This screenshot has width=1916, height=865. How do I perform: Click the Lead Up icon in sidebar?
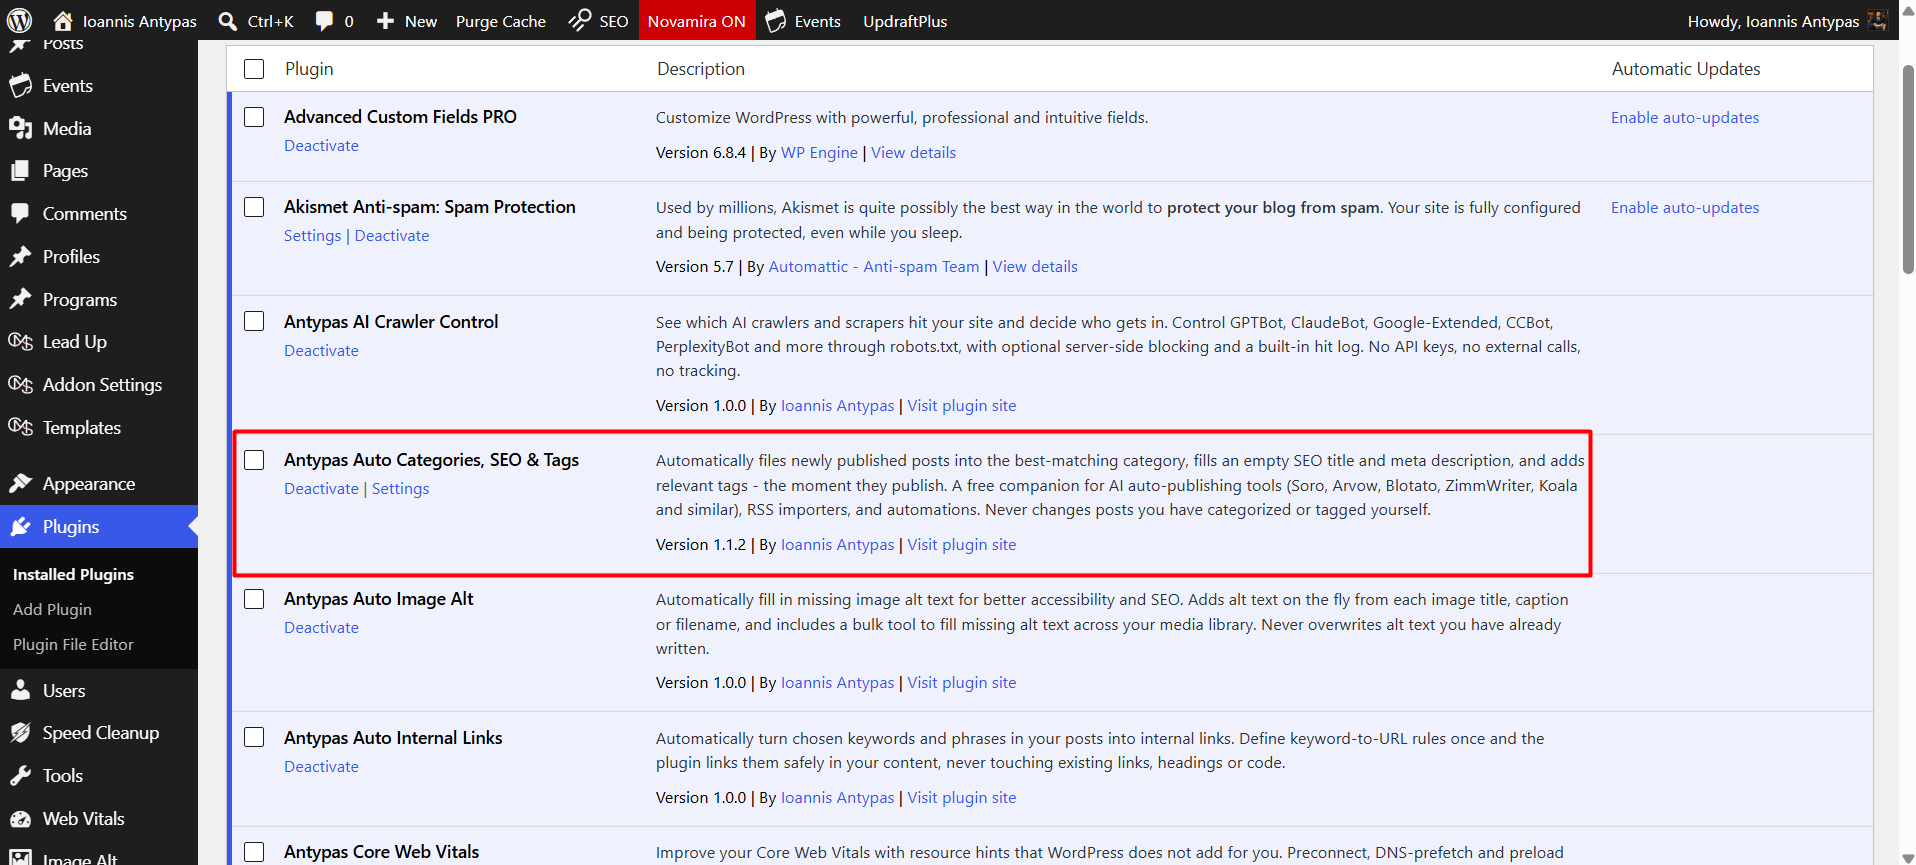click(x=20, y=342)
